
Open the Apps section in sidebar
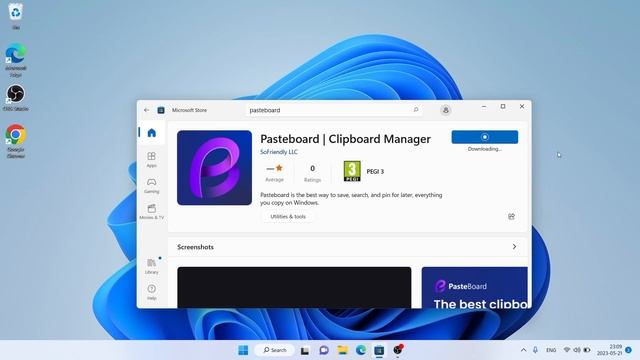(151, 160)
